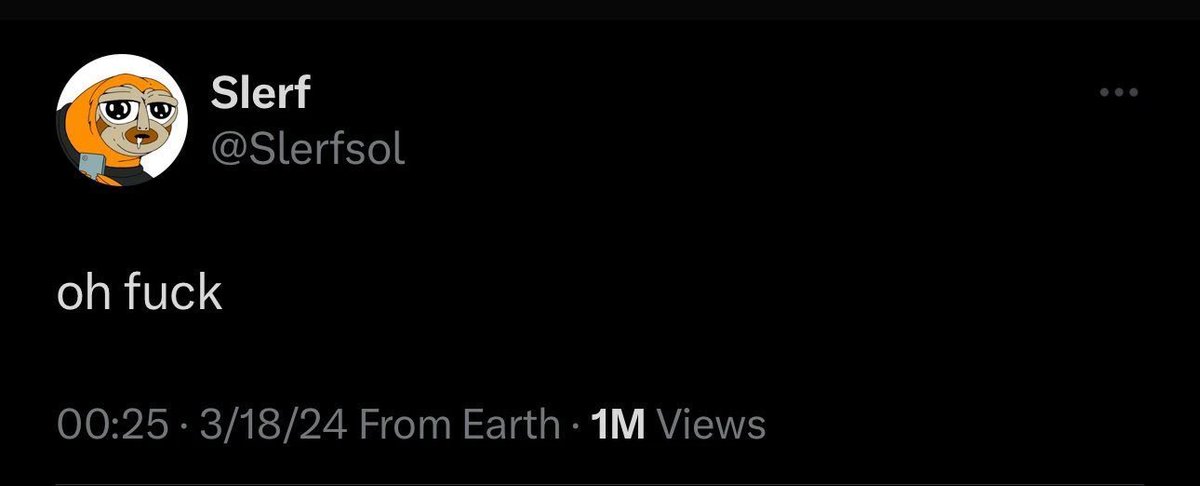Click the divider line below the metadata
The image size is (1200, 486).
pos(600,484)
